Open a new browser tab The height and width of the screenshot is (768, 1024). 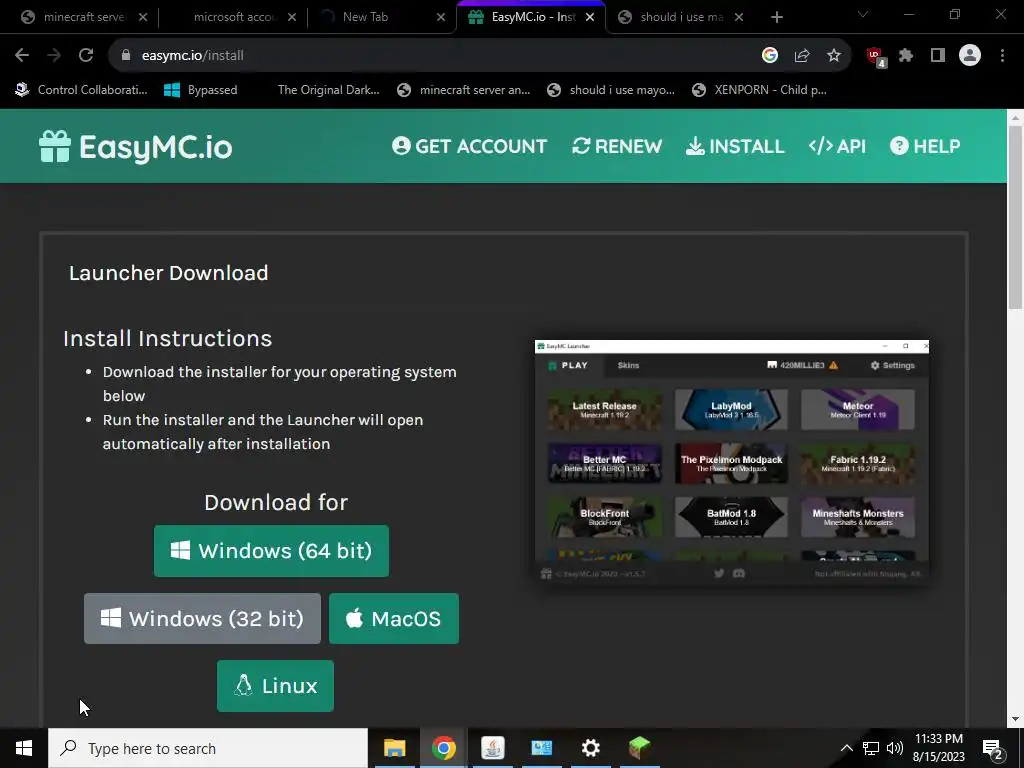click(776, 17)
